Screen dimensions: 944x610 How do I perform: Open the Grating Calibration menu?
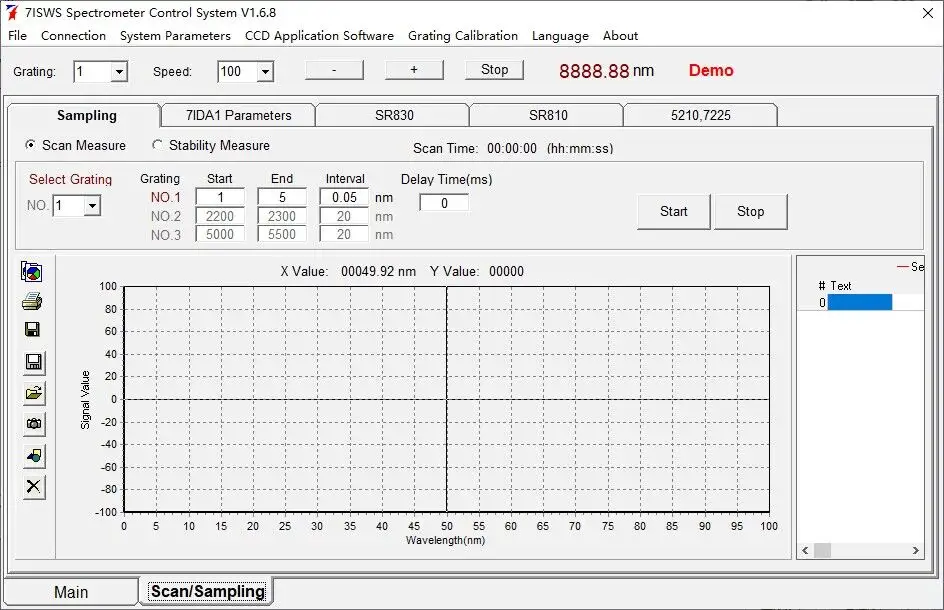(x=462, y=36)
